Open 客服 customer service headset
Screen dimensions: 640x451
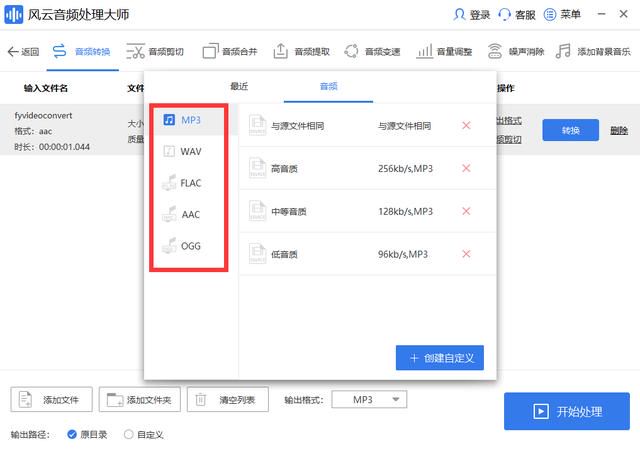[504, 15]
